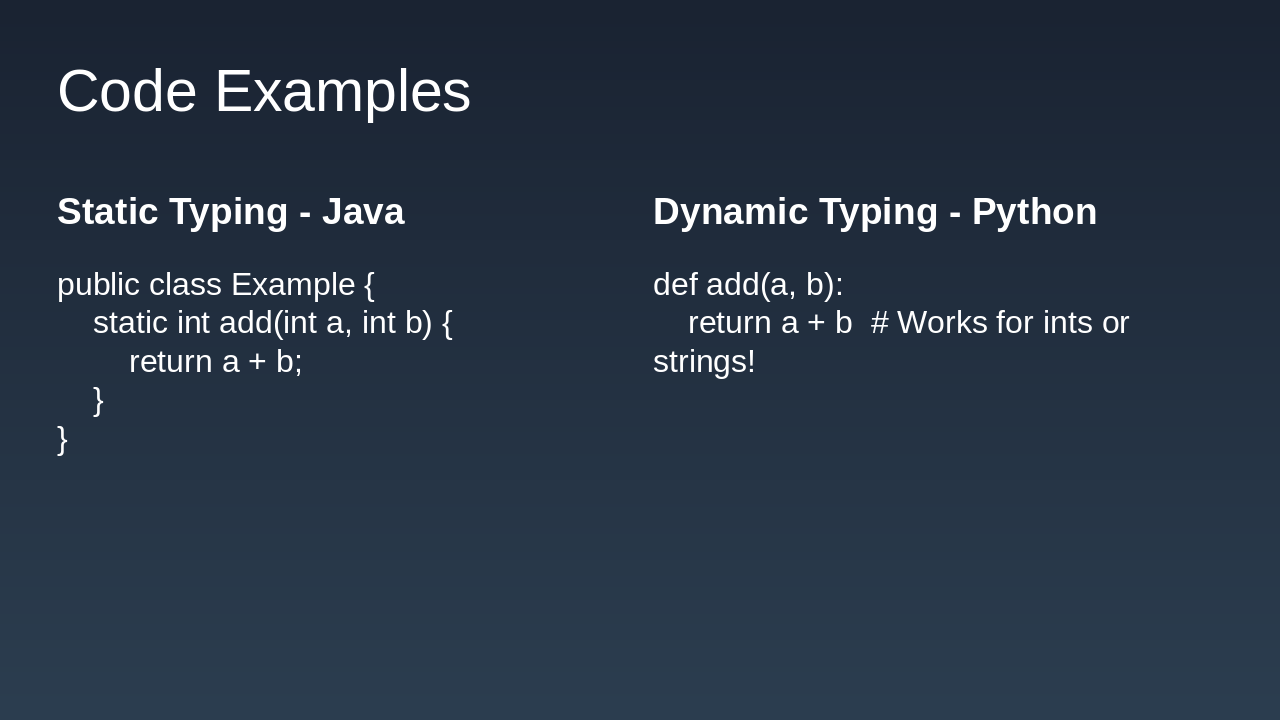Select the "Static Typing - Java" heading
The image size is (1280, 720).
230,212
